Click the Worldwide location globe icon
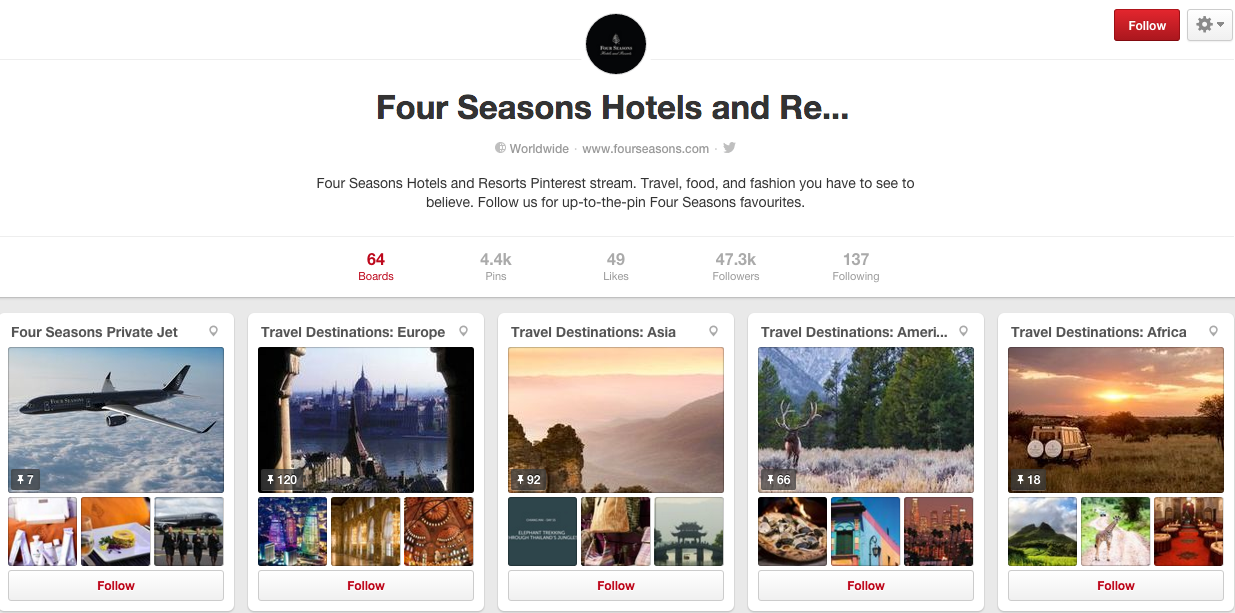Image resolution: width=1235 pixels, height=613 pixels. pyautogui.click(x=501, y=148)
